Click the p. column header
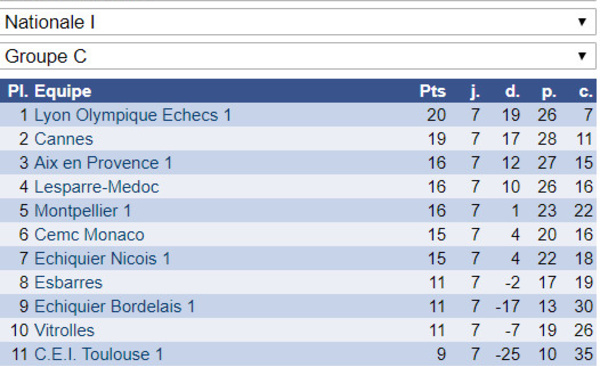The height and width of the screenshot is (366, 600). point(549,91)
